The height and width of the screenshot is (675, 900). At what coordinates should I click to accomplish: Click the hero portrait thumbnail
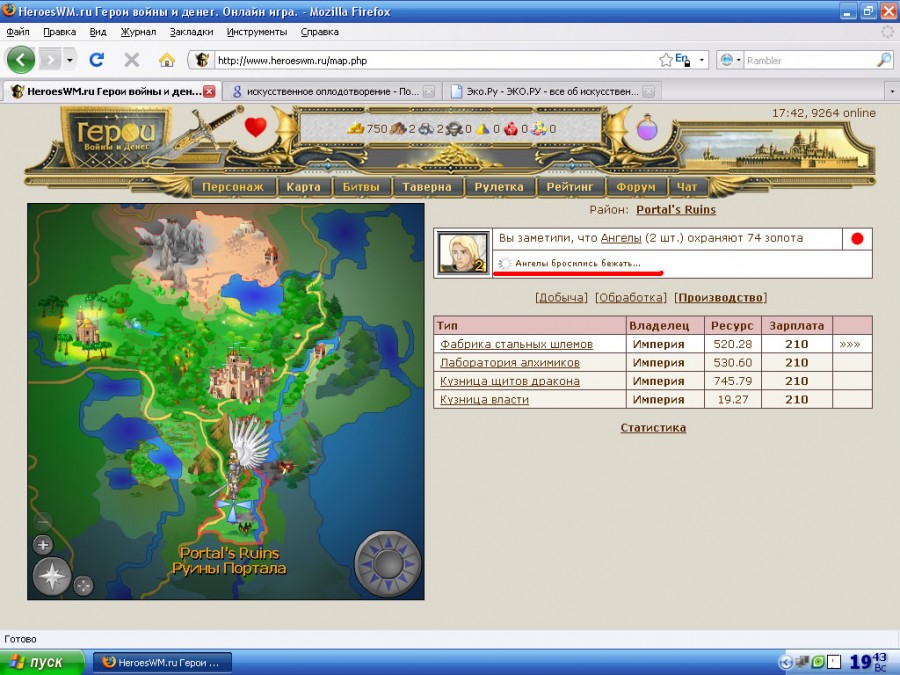463,253
